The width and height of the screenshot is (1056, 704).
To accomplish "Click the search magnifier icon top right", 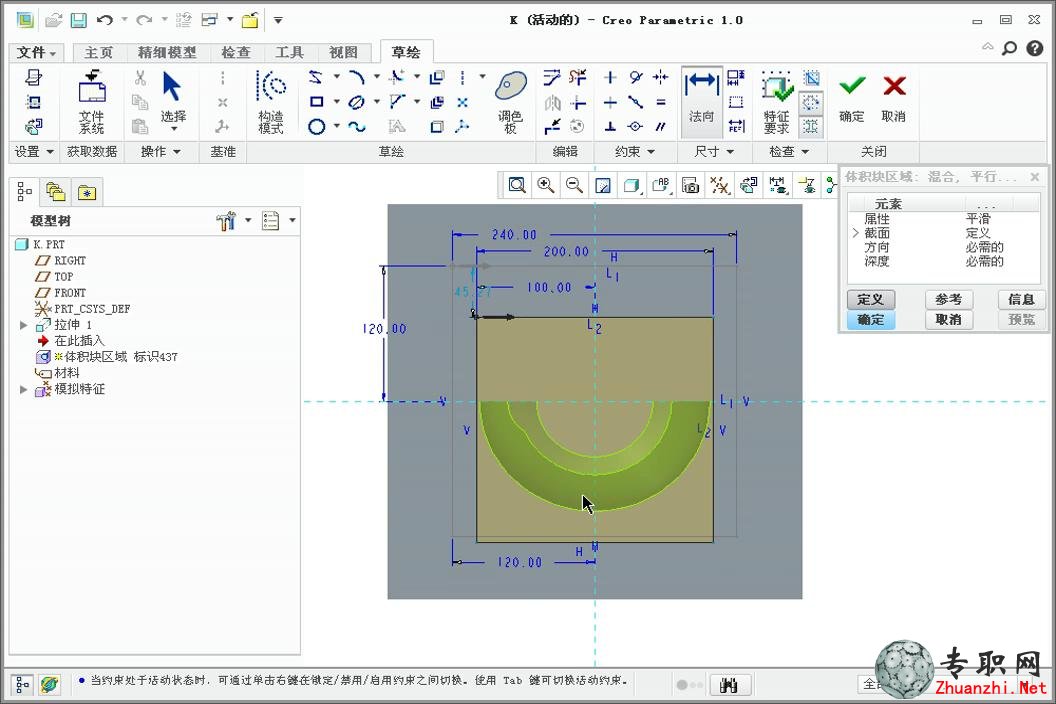I will (1010, 48).
